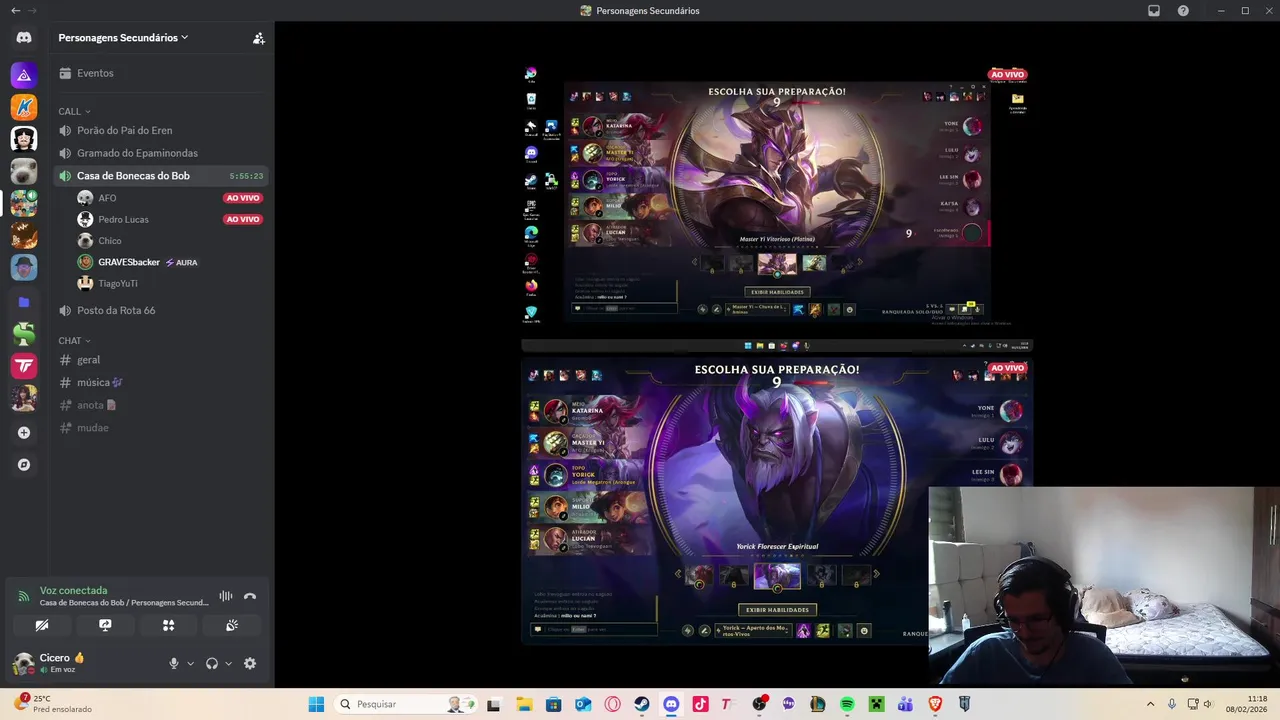Open File Explorer from taskbar
1280x720 pixels.
pyautogui.click(x=524, y=704)
